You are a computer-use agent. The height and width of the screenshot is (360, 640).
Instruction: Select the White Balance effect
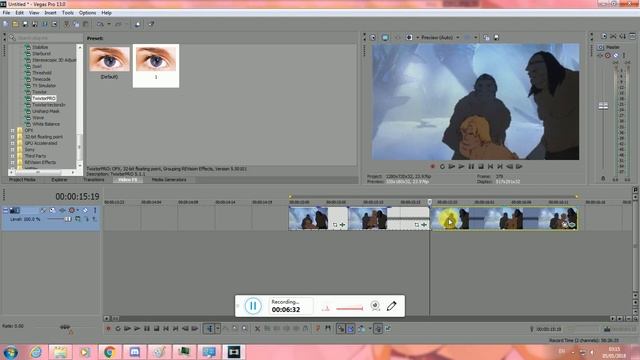46,124
